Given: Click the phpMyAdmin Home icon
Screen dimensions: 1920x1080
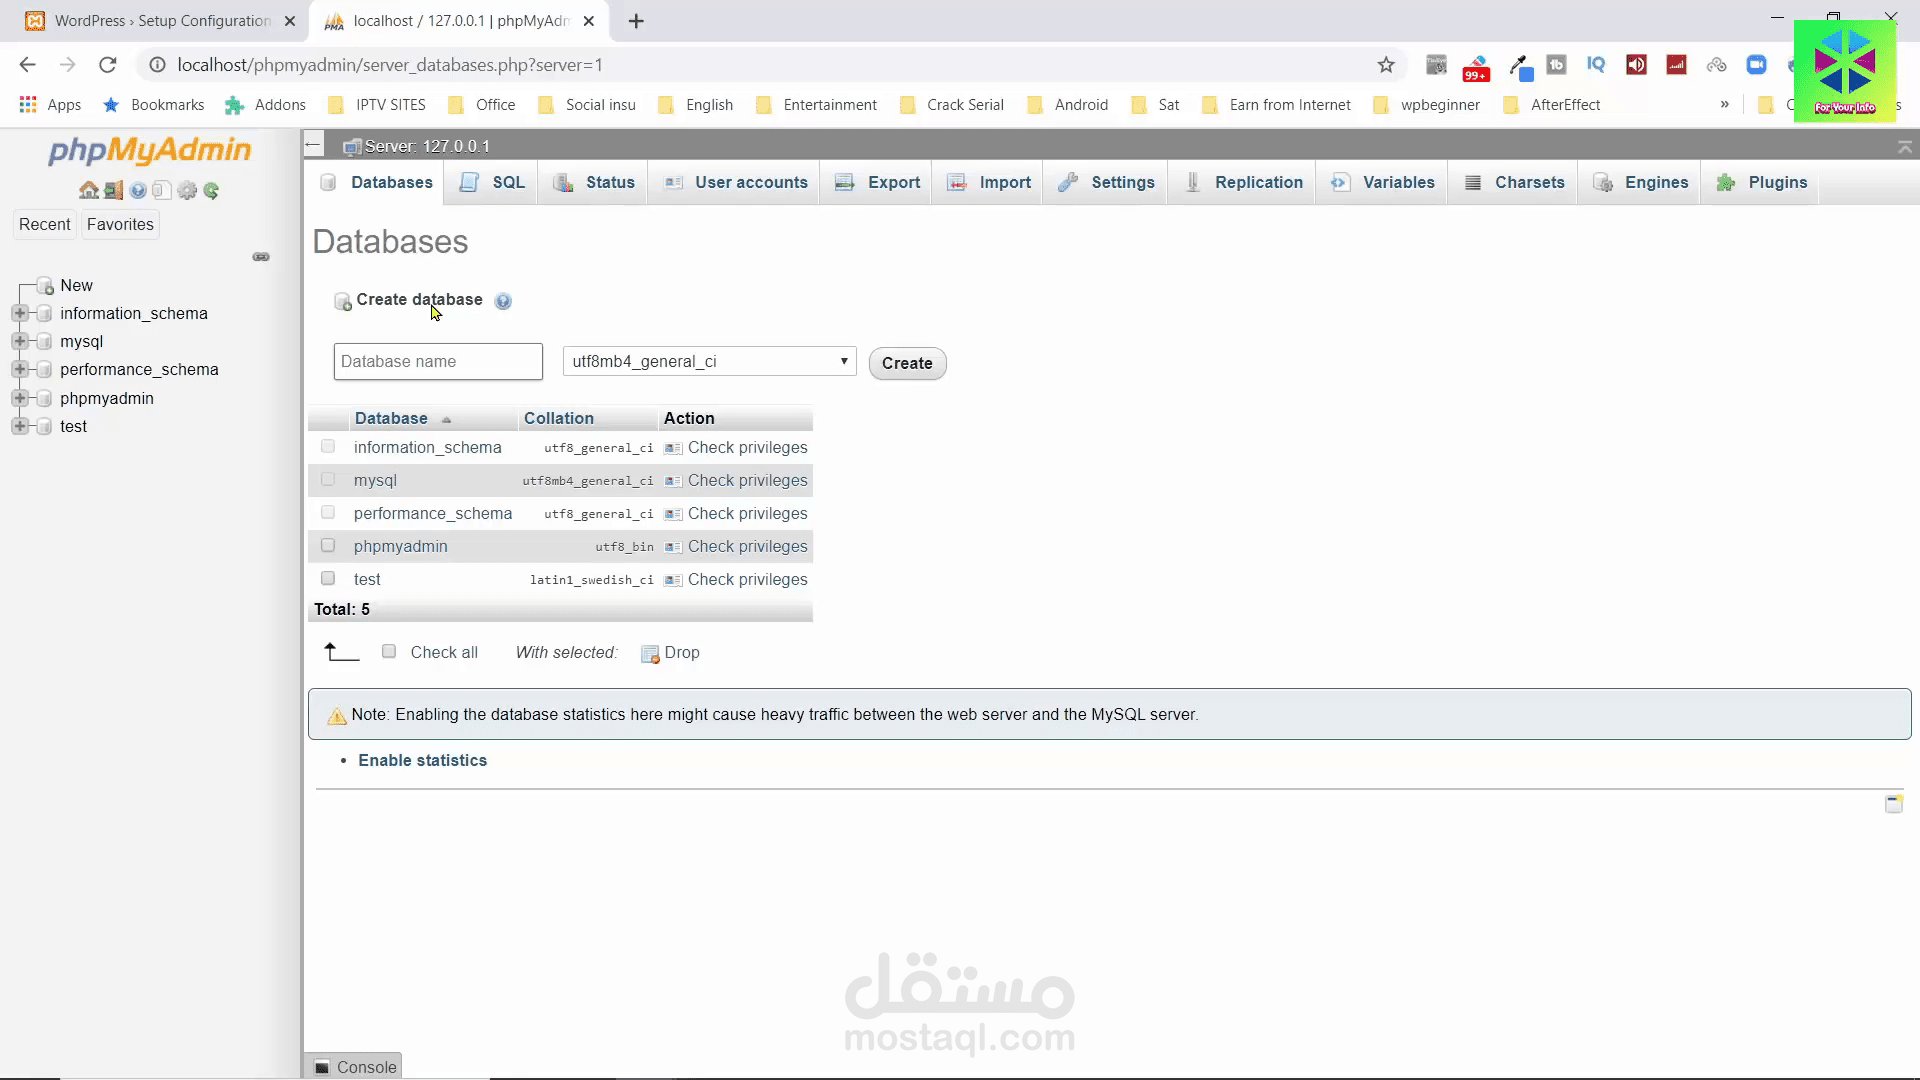Looking at the screenshot, I should pos(88,190).
